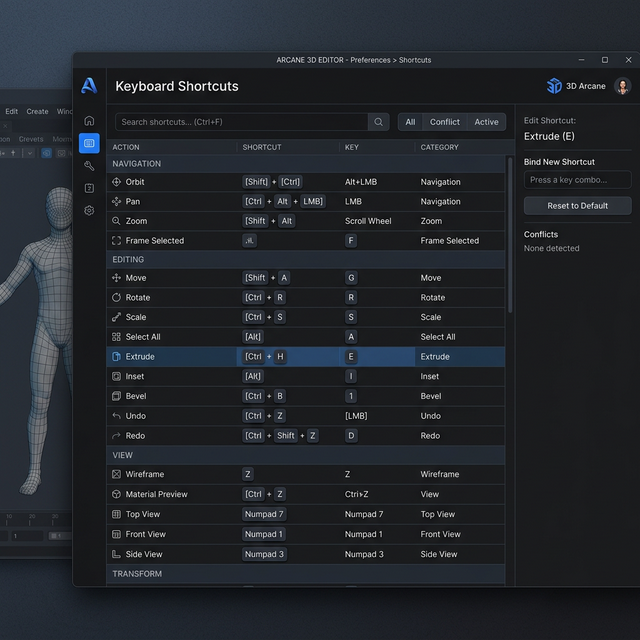
Task: Show All shortcuts filter
Action: (409, 122)
